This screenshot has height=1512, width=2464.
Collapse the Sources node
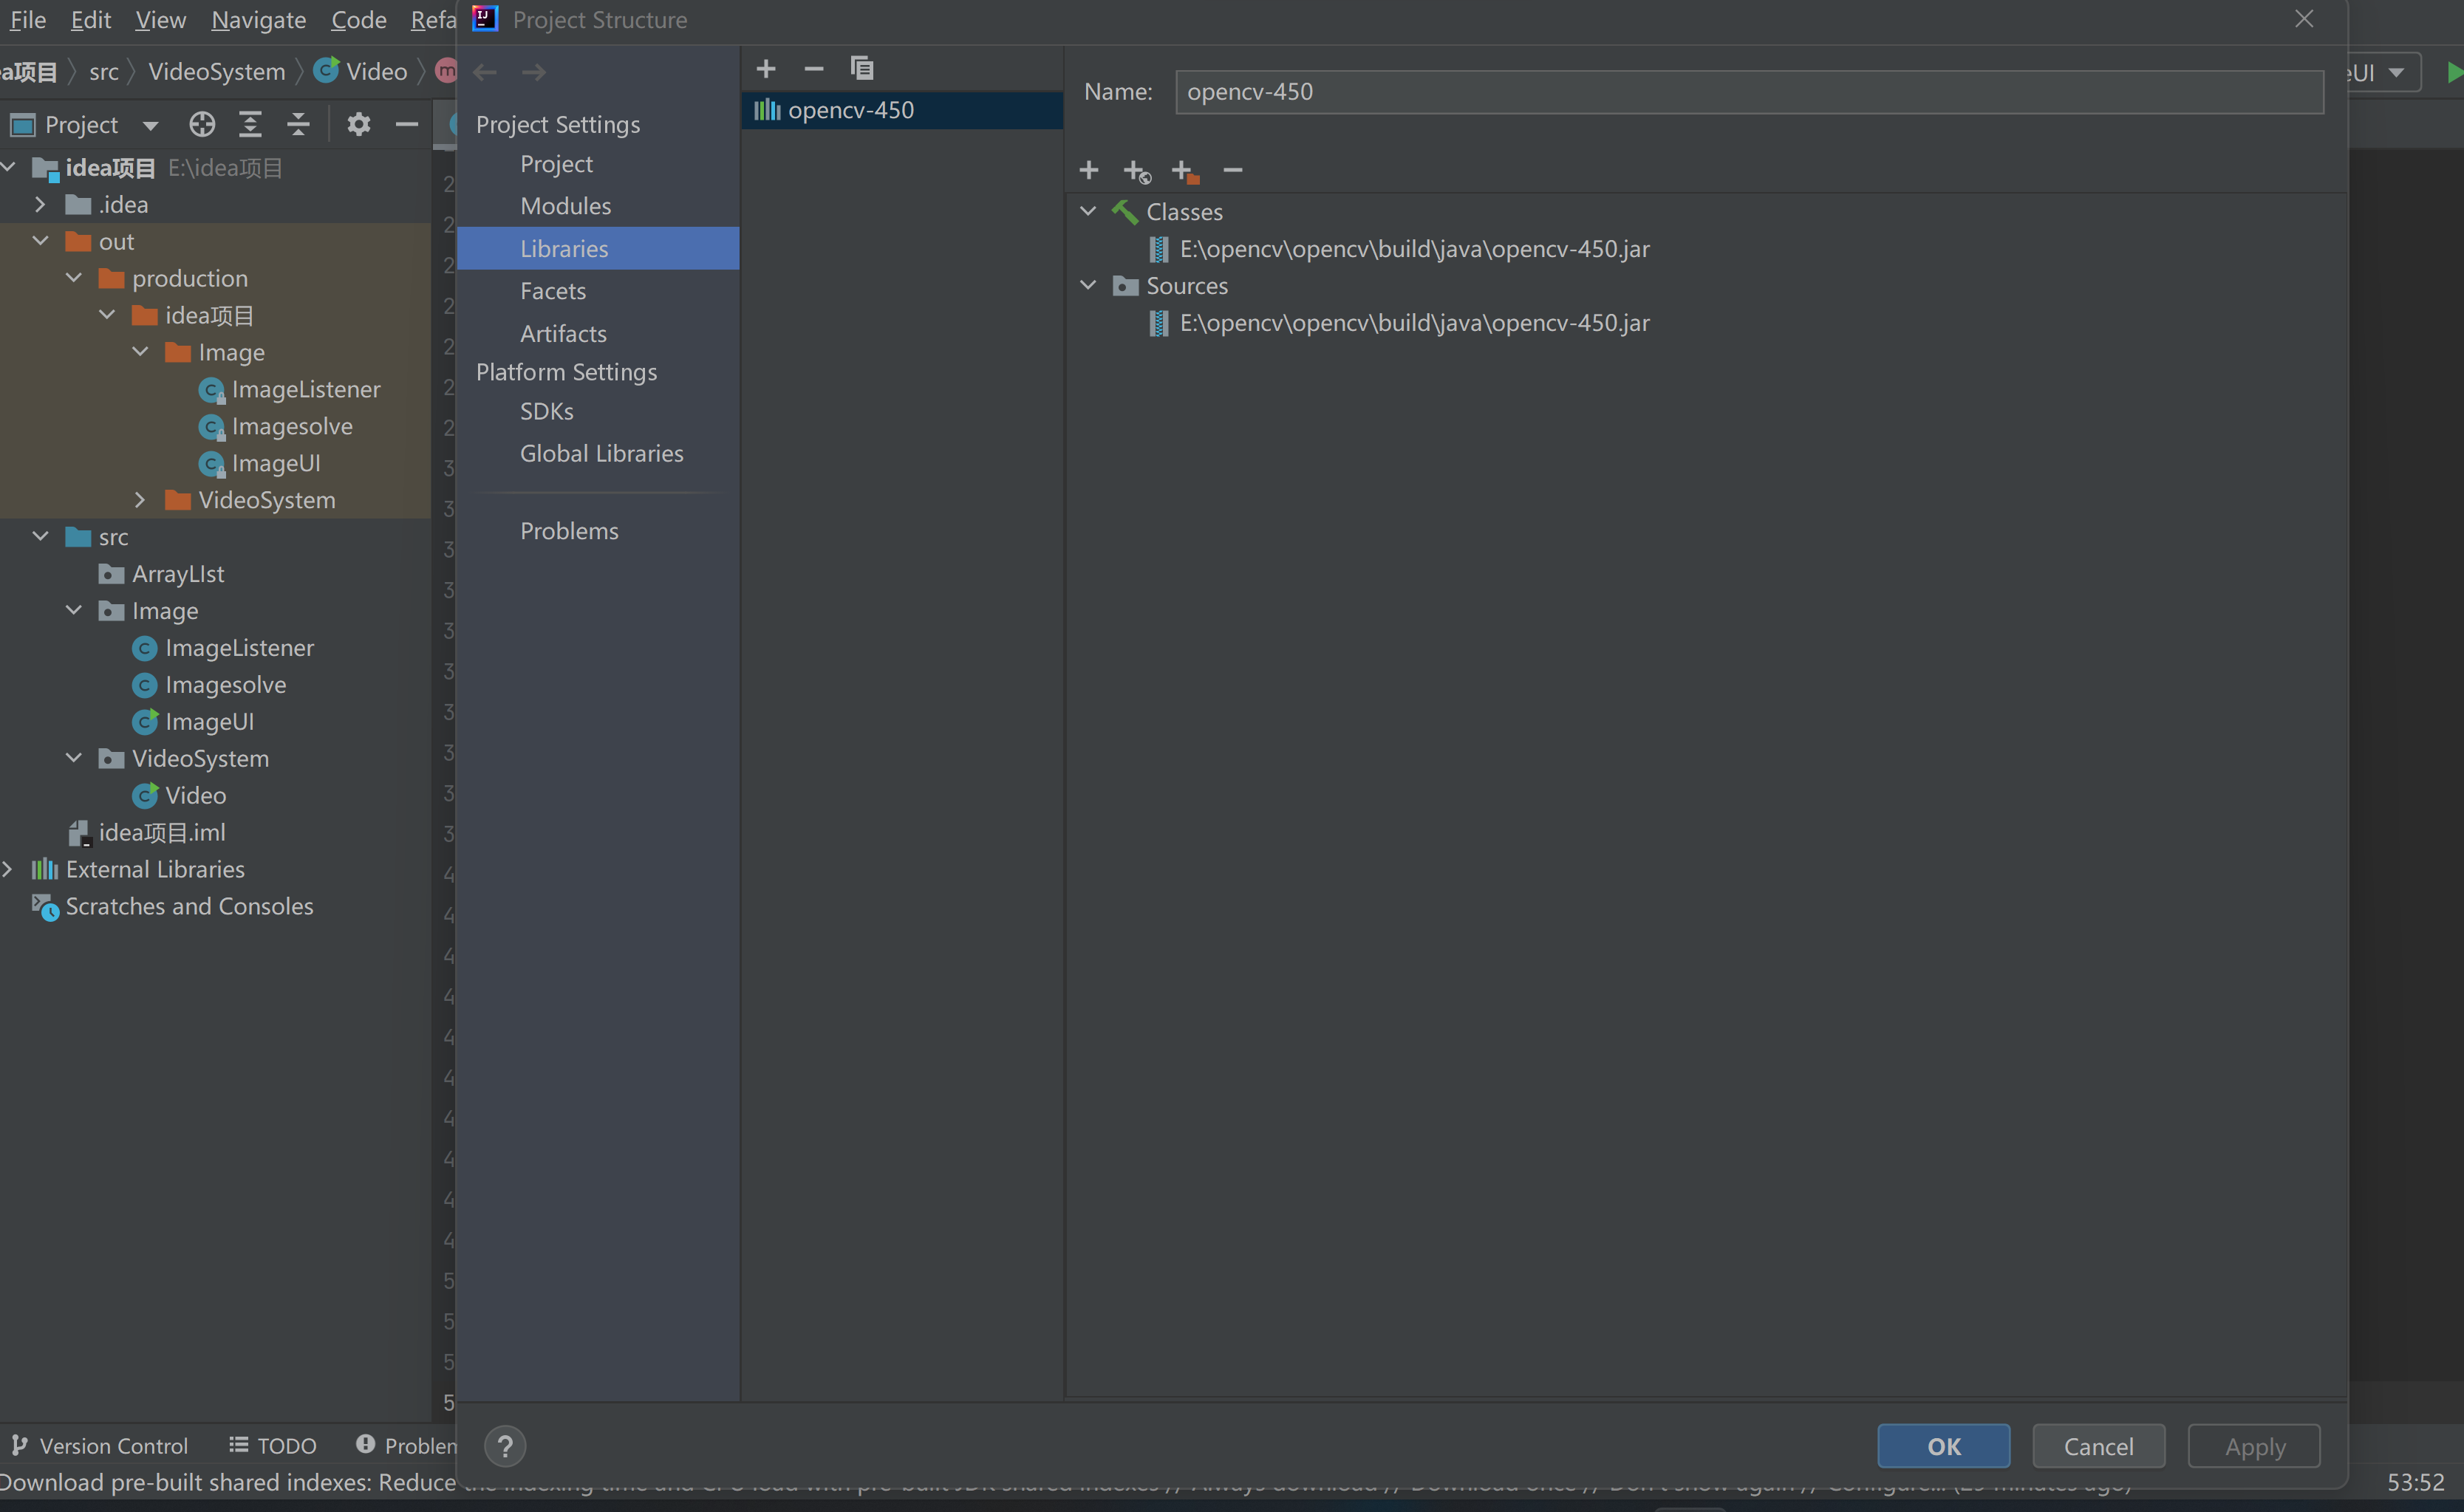[x=1088, y=285]
